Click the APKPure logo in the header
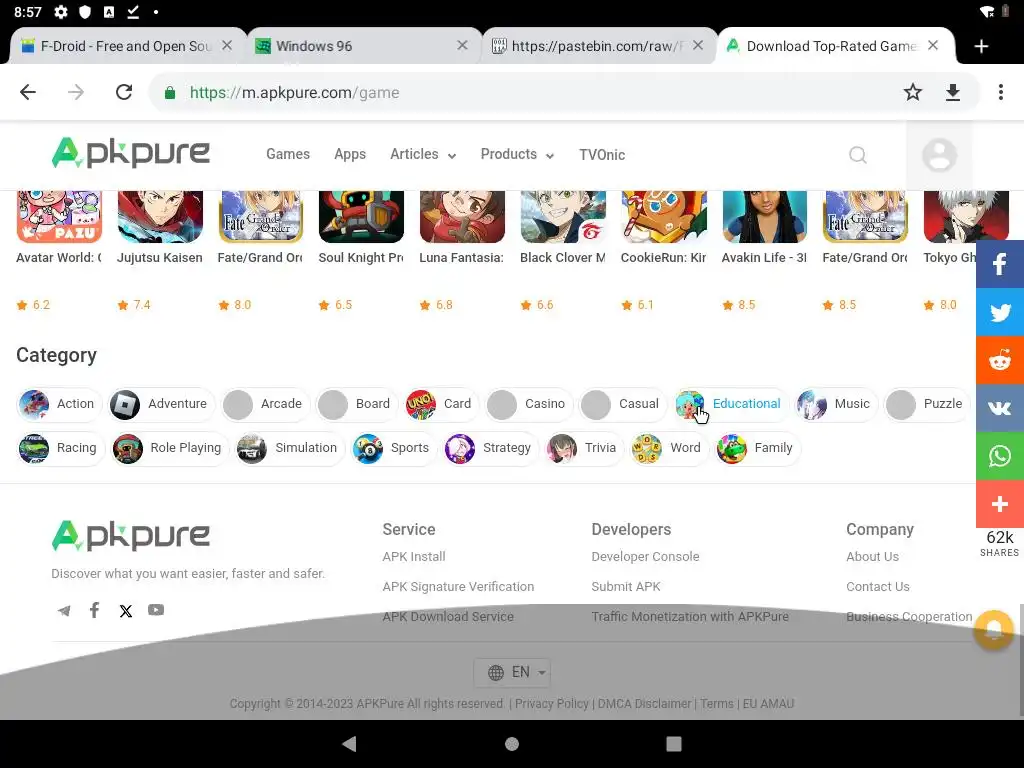This screenshot has height=768, width=1024. tap(131, 152)
